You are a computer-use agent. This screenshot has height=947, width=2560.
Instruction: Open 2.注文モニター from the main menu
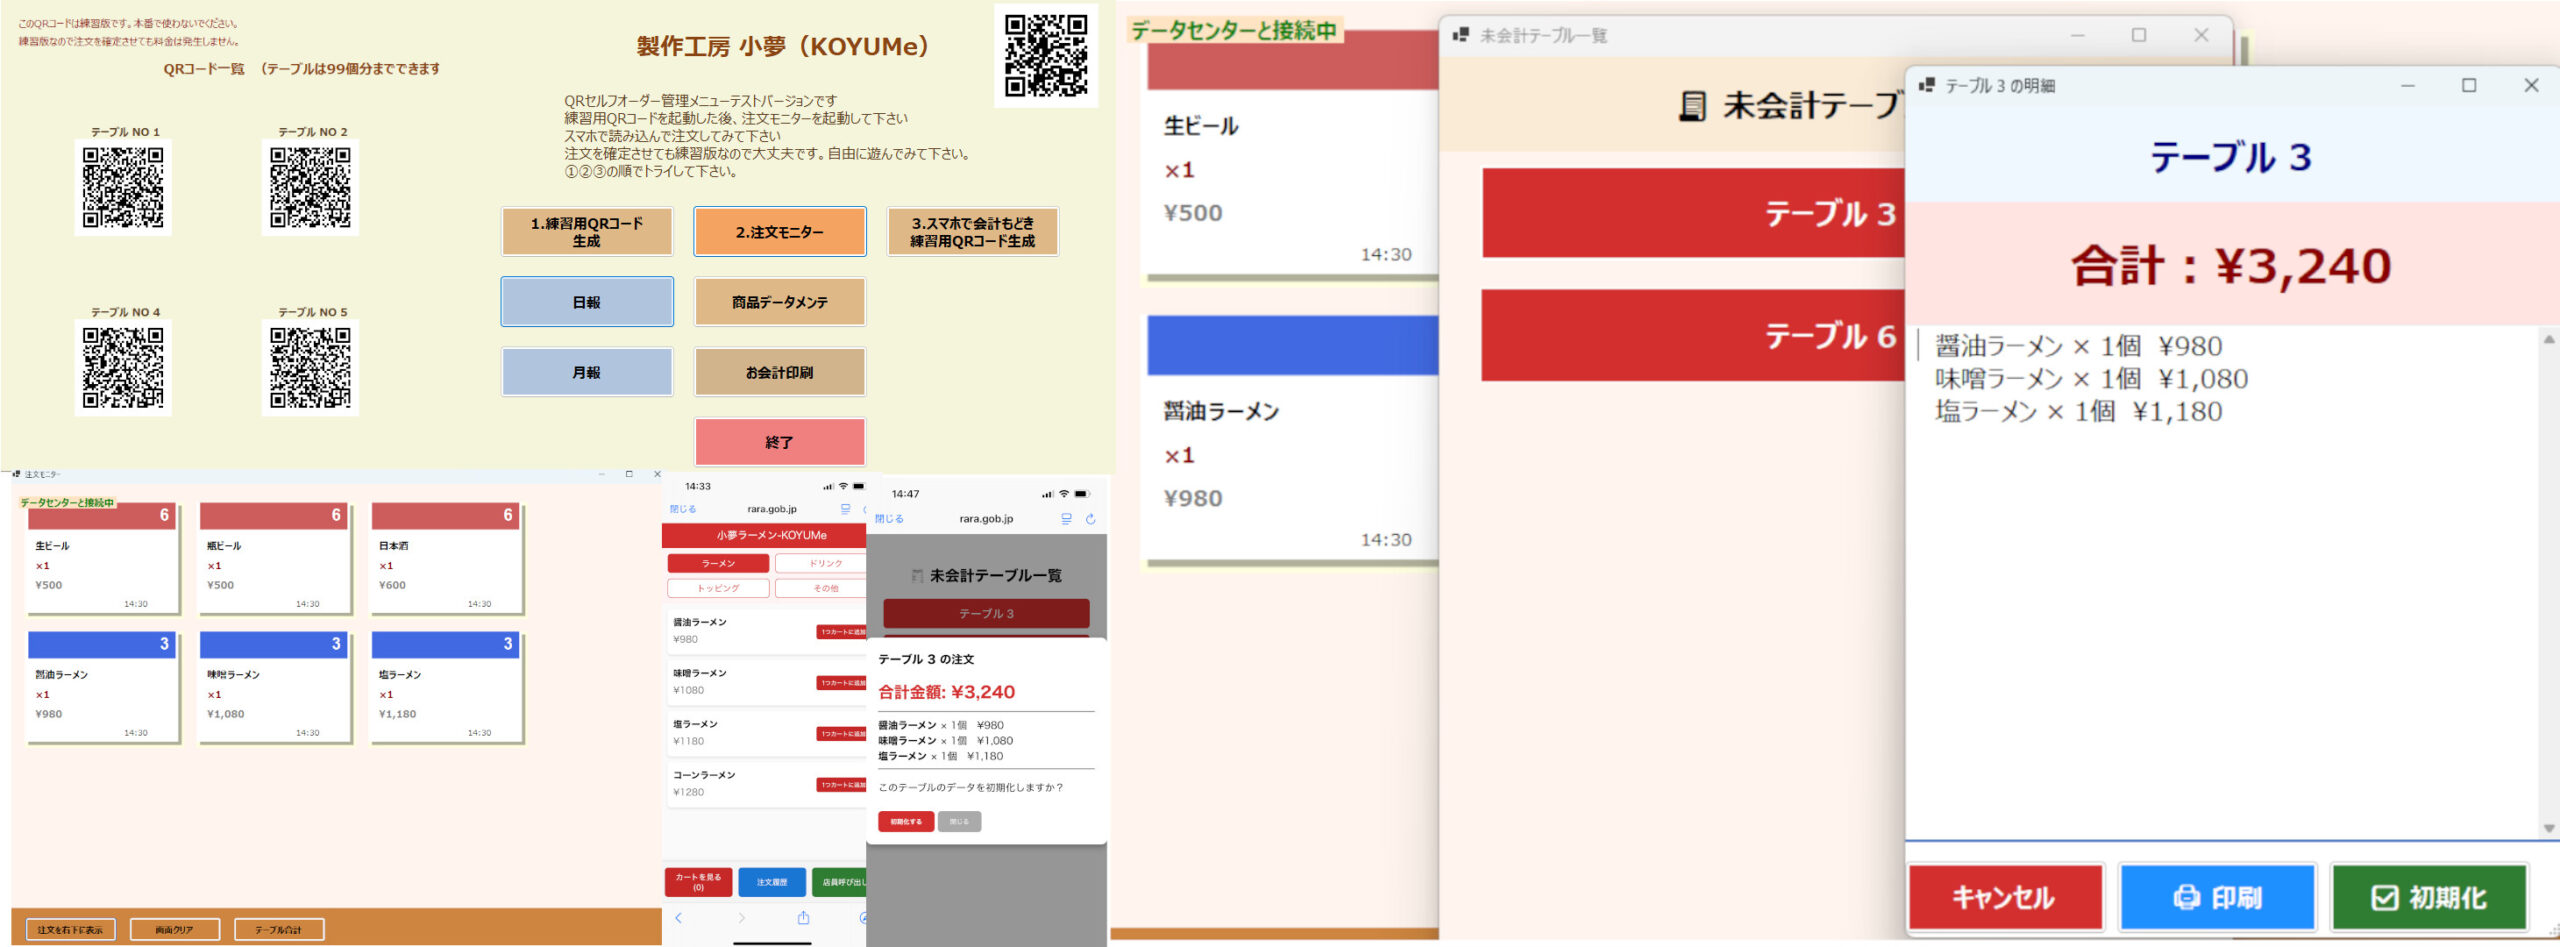[x=780, y=232]
